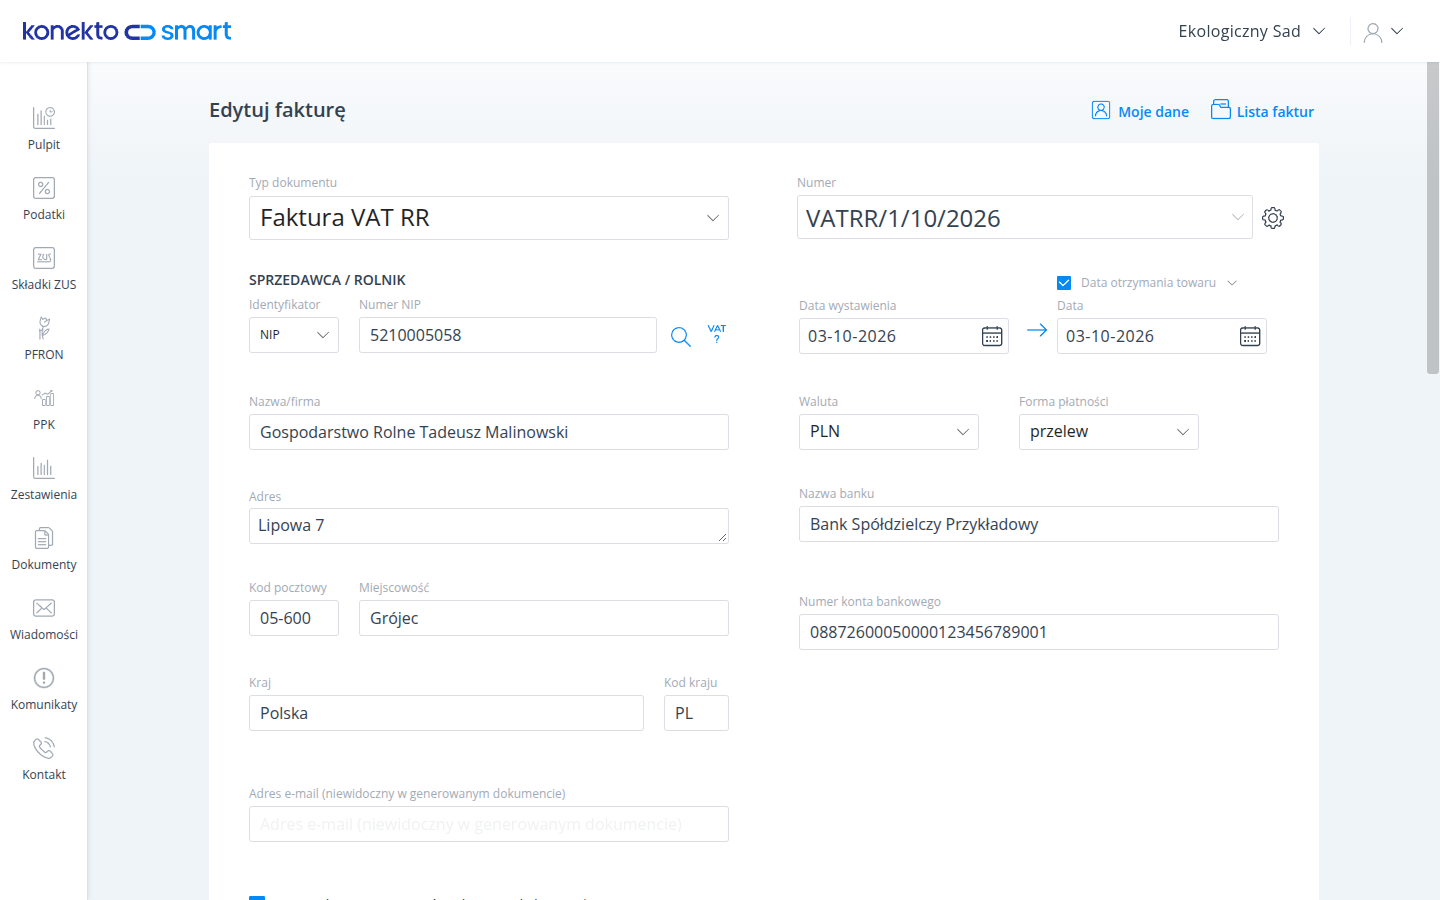This screenshot has width=1440, height=900.
Task: Open the Podatki percent icon
Action: click(x=44, y=188)
